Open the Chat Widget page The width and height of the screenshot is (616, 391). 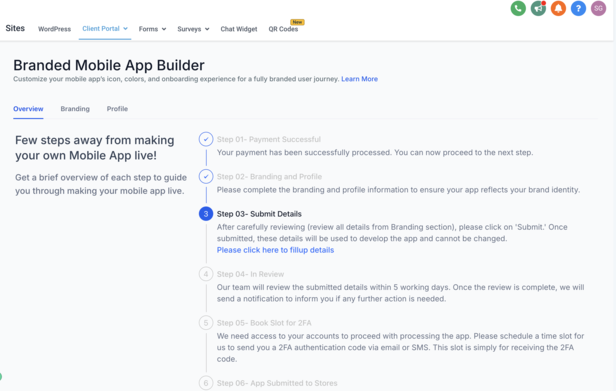pos(239,29)
